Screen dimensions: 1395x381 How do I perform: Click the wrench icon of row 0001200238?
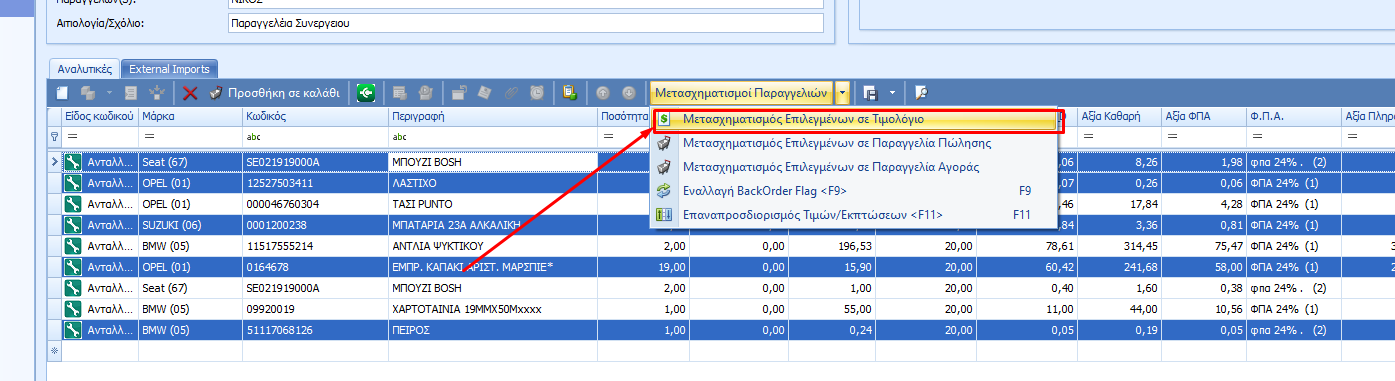pyautogui.click(x=72, y=225)
